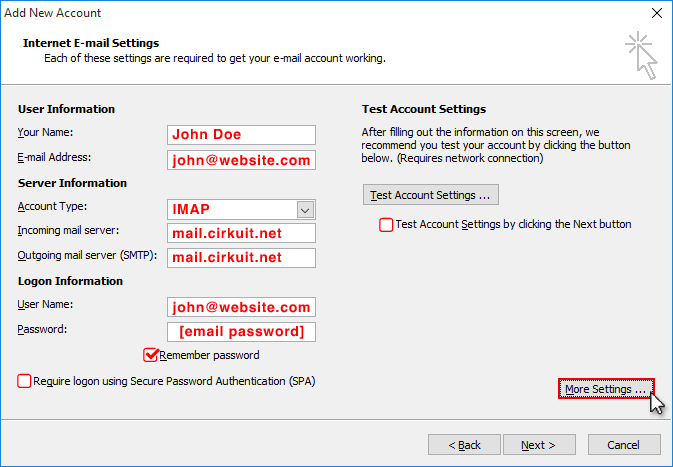This screenshot has width=673, height=467.
Task: Open the Account Type dropdown arrow
Action: [x=305, y=210]
